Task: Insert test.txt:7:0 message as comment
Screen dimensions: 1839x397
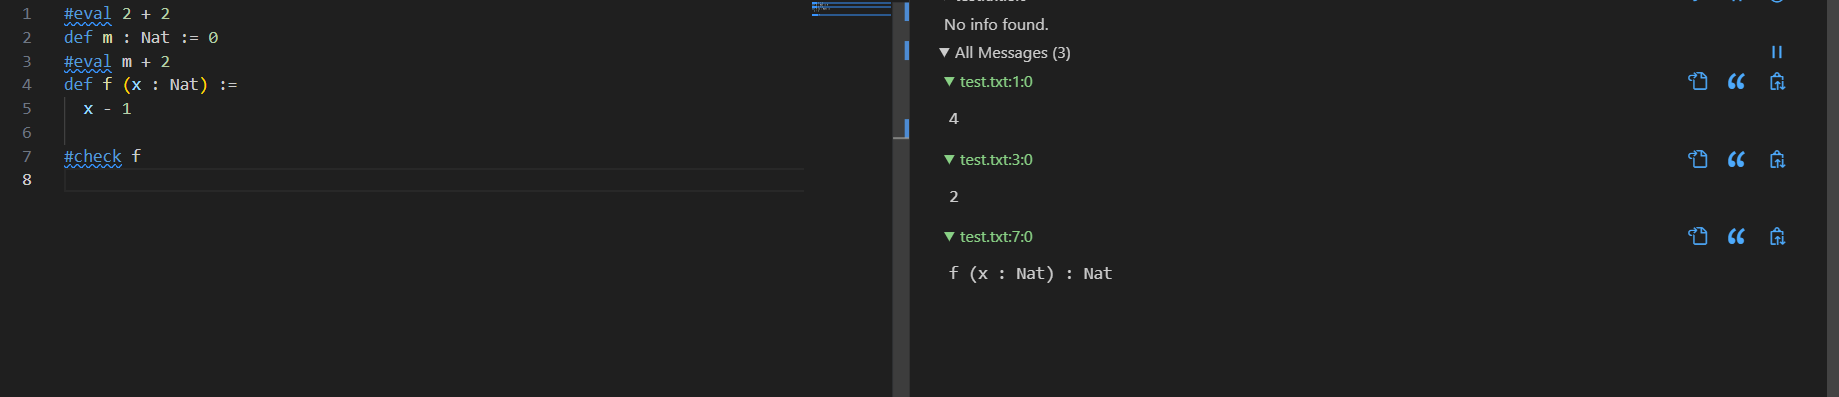Action: click(x=1737, y=236)
